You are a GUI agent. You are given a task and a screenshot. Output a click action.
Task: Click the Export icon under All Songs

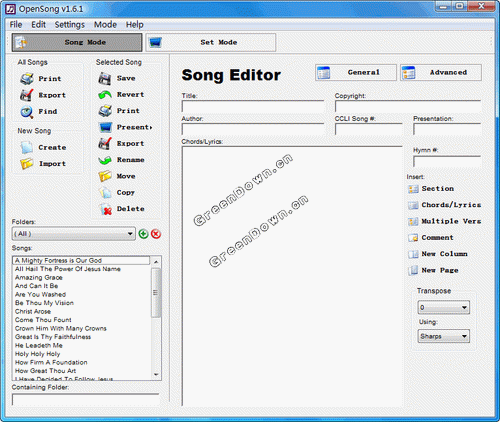click(27, 95)
